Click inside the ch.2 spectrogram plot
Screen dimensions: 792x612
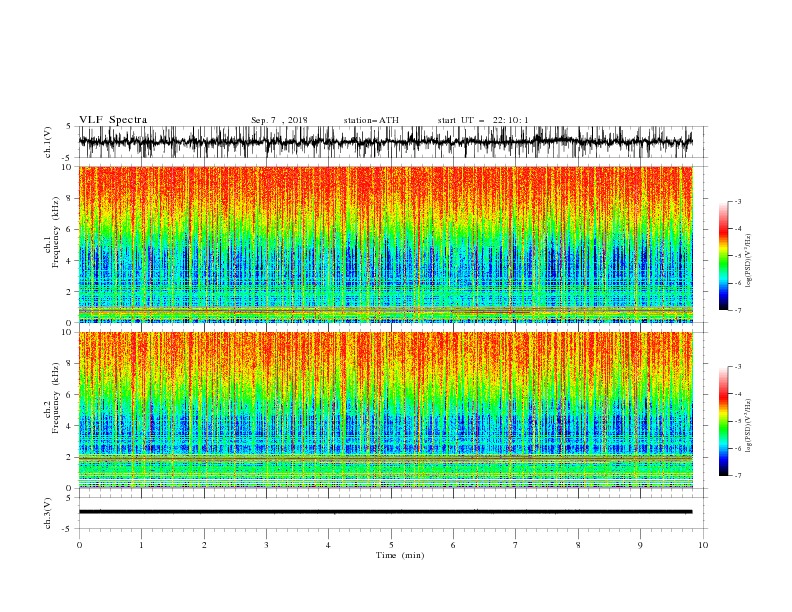[386, 410]
